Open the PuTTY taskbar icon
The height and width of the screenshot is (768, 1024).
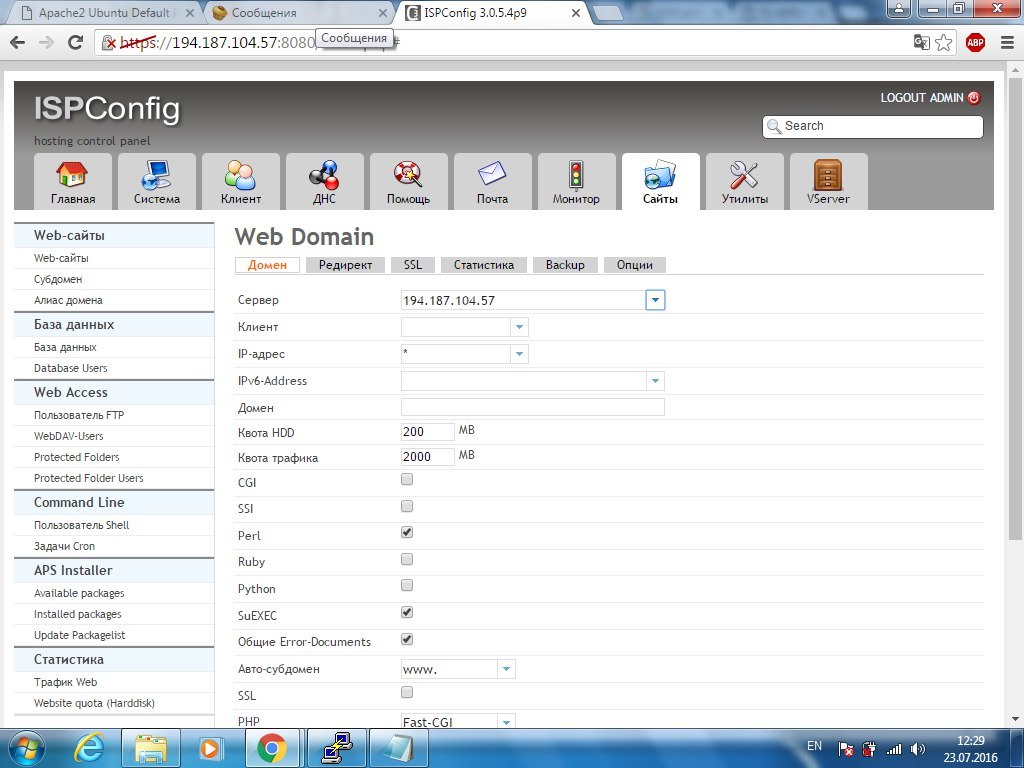click(338, 748)
